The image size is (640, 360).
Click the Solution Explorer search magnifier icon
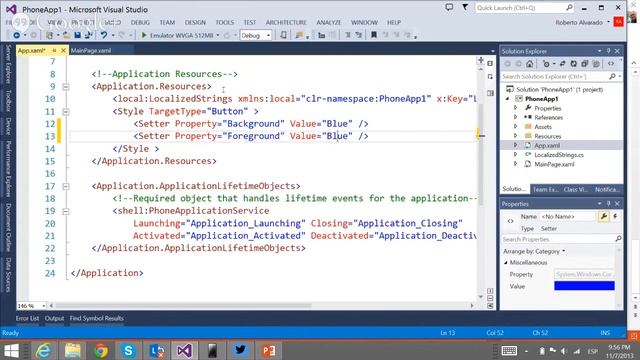pyautogui.click(x=612, y=77)
